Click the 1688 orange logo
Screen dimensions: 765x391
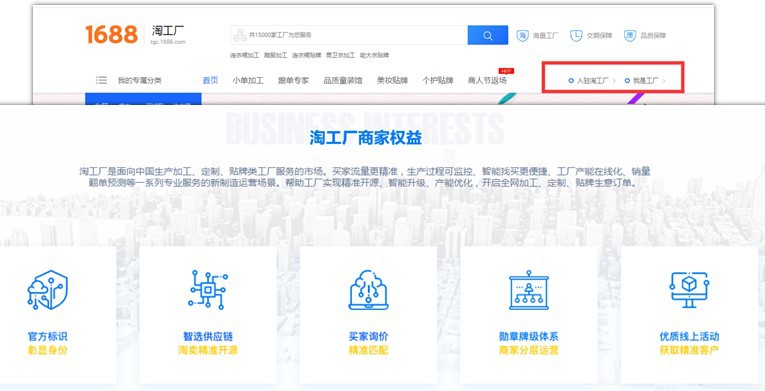click(x=112, y=35)
